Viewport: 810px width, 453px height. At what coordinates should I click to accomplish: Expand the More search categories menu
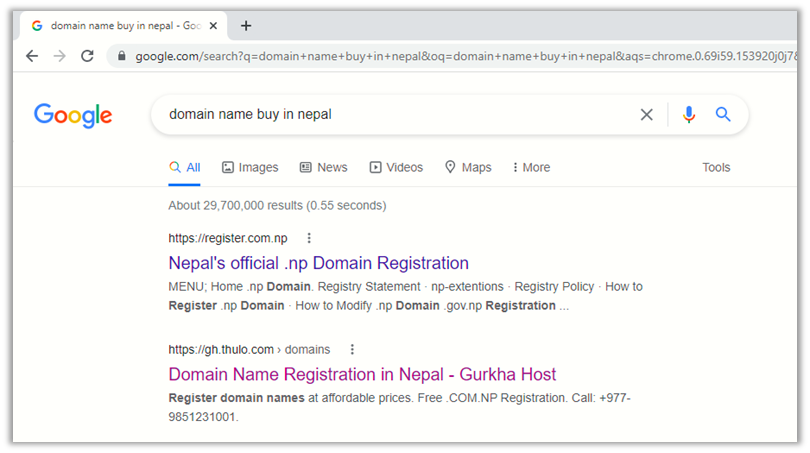click(531, 167)
